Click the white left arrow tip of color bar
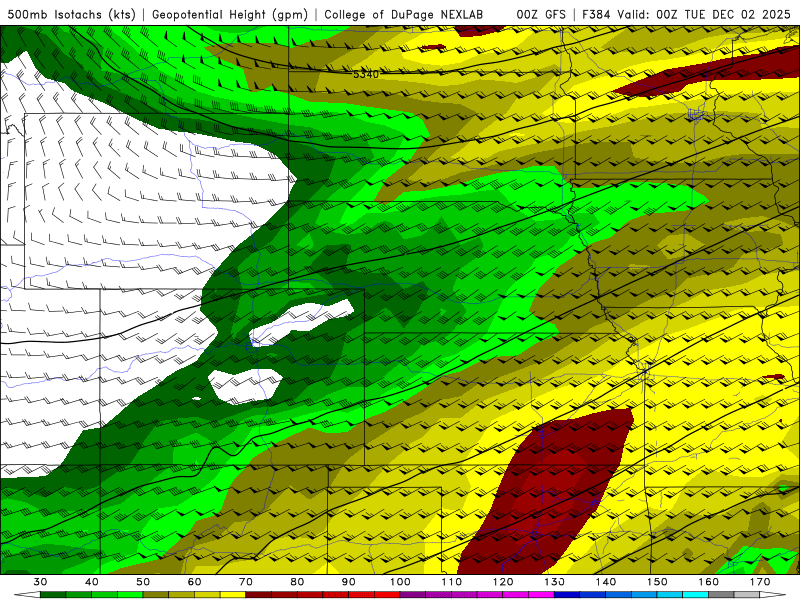Image resolution: width=800 pixels, height=600 pixels. [27, 595]
